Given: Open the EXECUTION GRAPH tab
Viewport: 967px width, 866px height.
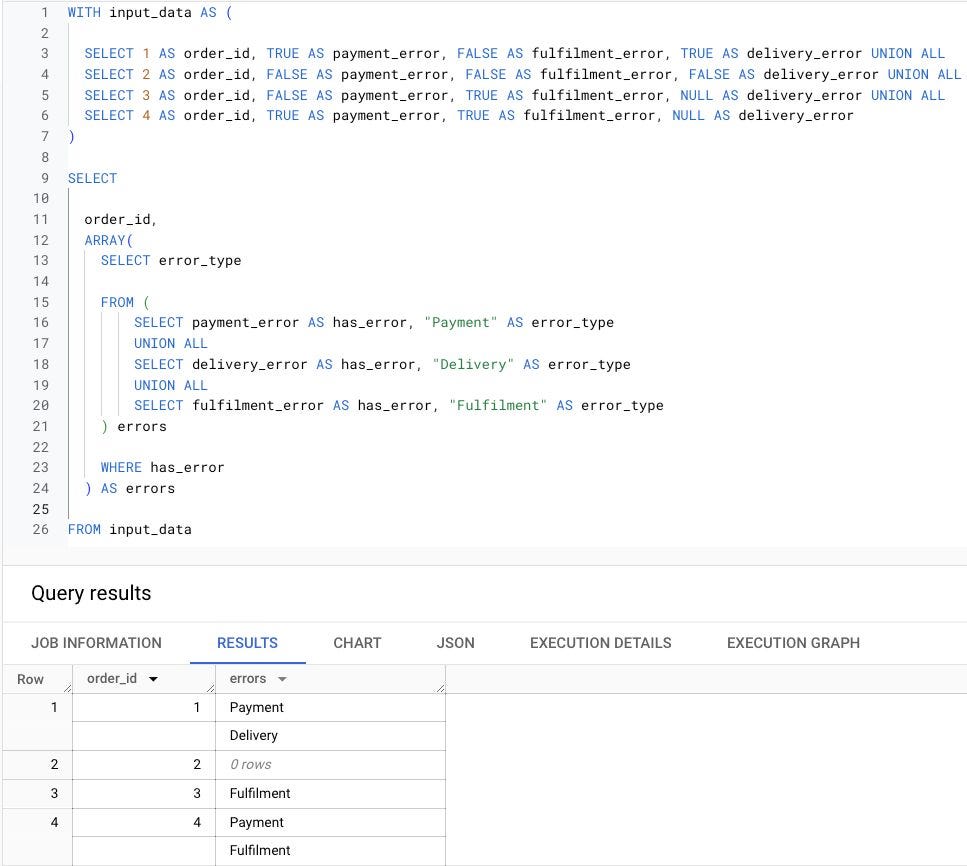Looking at the screenshot, I should (793, 643).
